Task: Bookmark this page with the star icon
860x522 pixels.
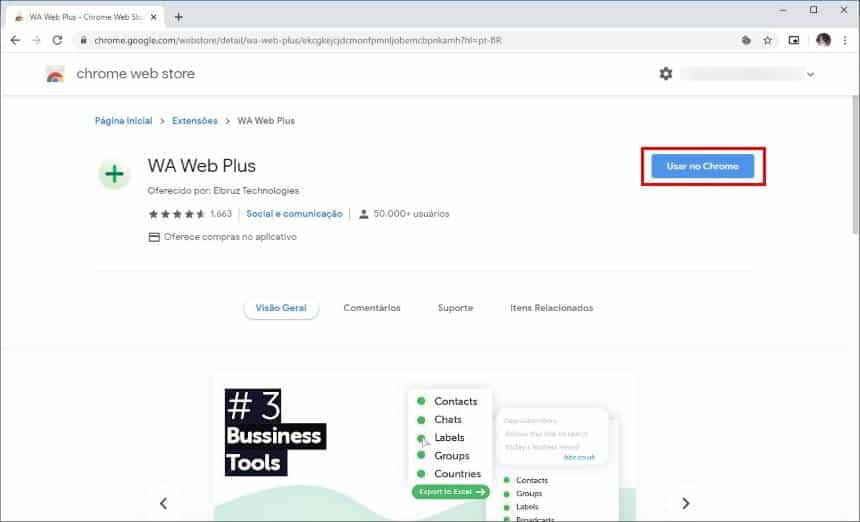Action: [767, 40]
